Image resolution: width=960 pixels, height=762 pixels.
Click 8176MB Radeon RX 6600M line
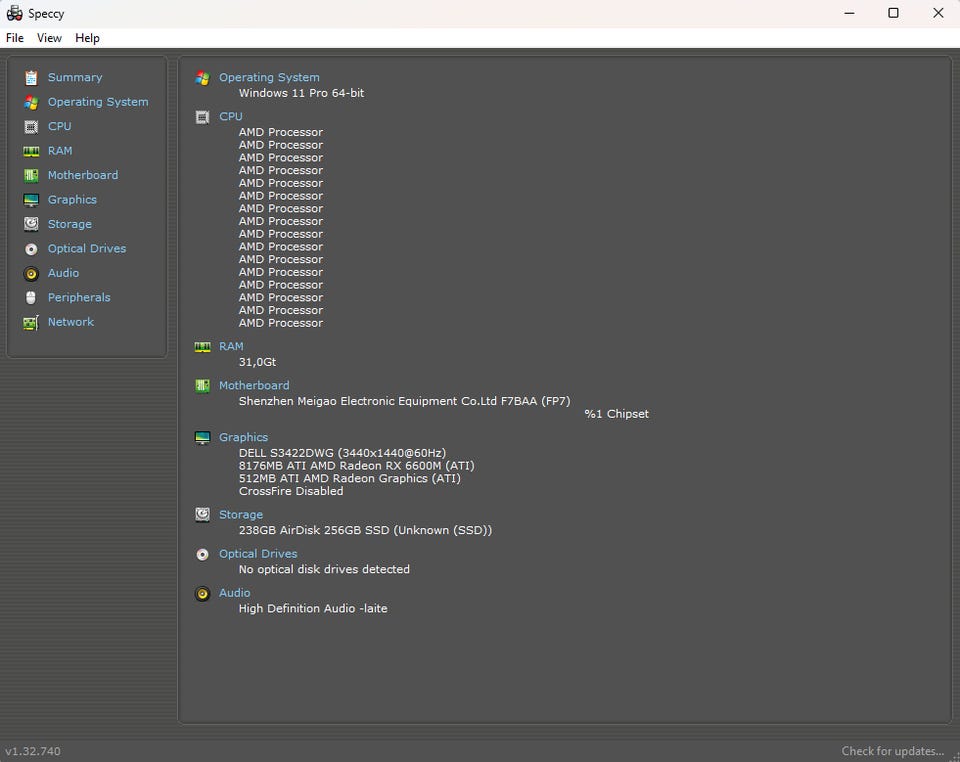[x=357, y=466]
